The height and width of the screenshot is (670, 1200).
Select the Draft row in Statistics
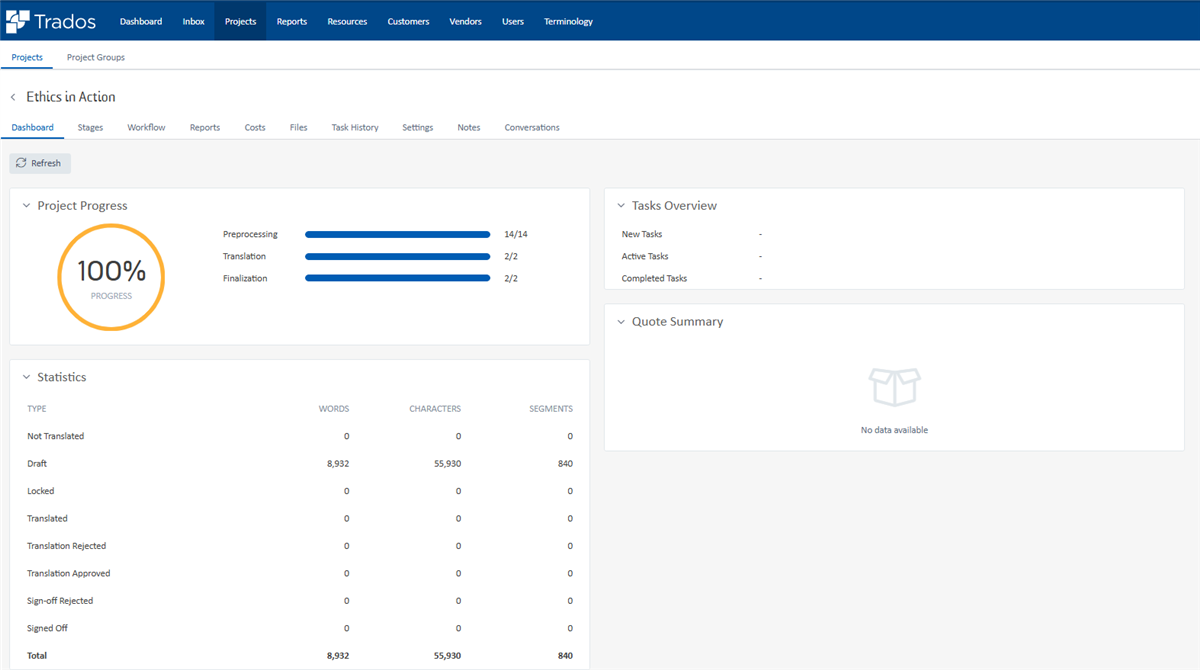click(300, 463)
